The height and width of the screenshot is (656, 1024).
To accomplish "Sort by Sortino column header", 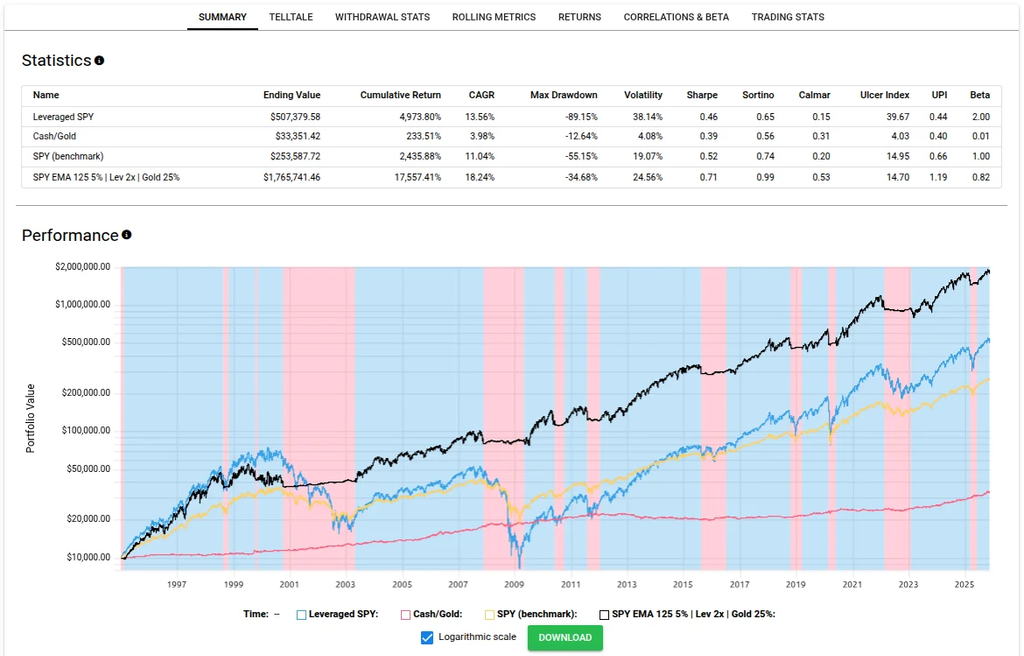I will tap(758, 95).
